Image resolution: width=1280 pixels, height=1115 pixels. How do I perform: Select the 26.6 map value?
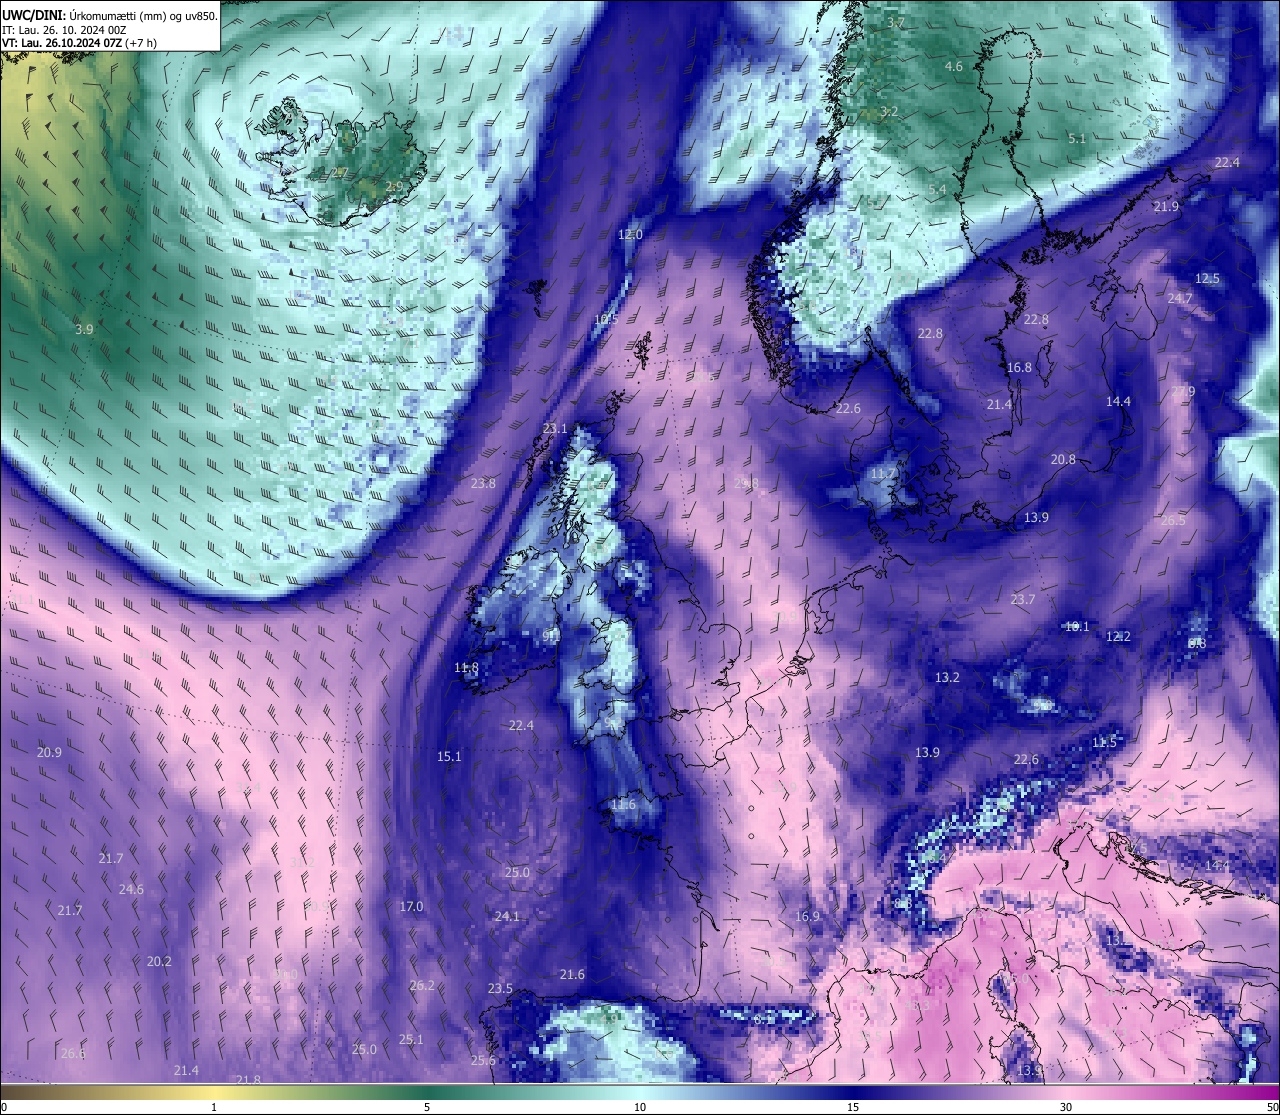point(72,1053)
